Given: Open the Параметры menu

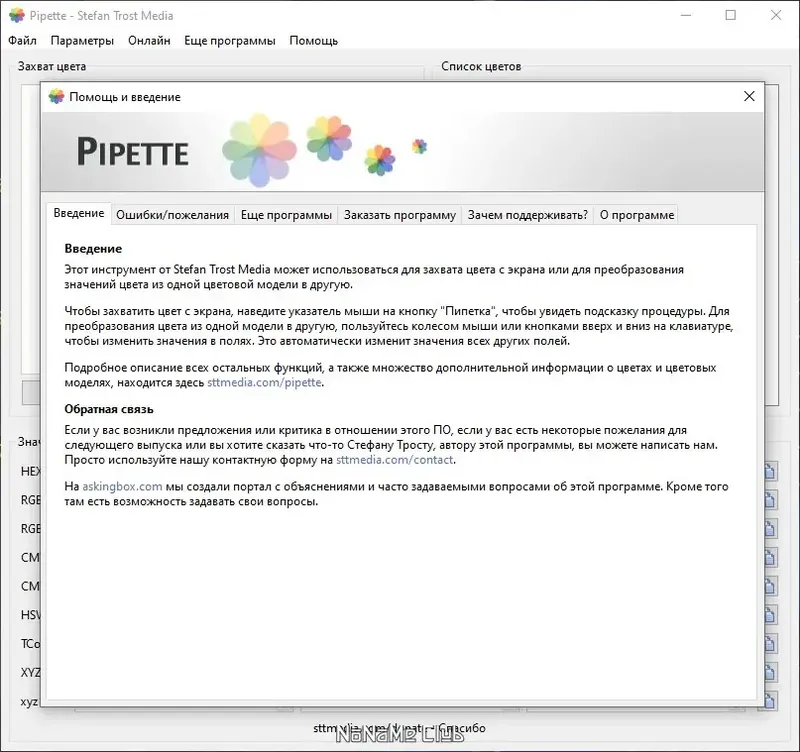Looking at the screenshot, I should coord(85,40).
